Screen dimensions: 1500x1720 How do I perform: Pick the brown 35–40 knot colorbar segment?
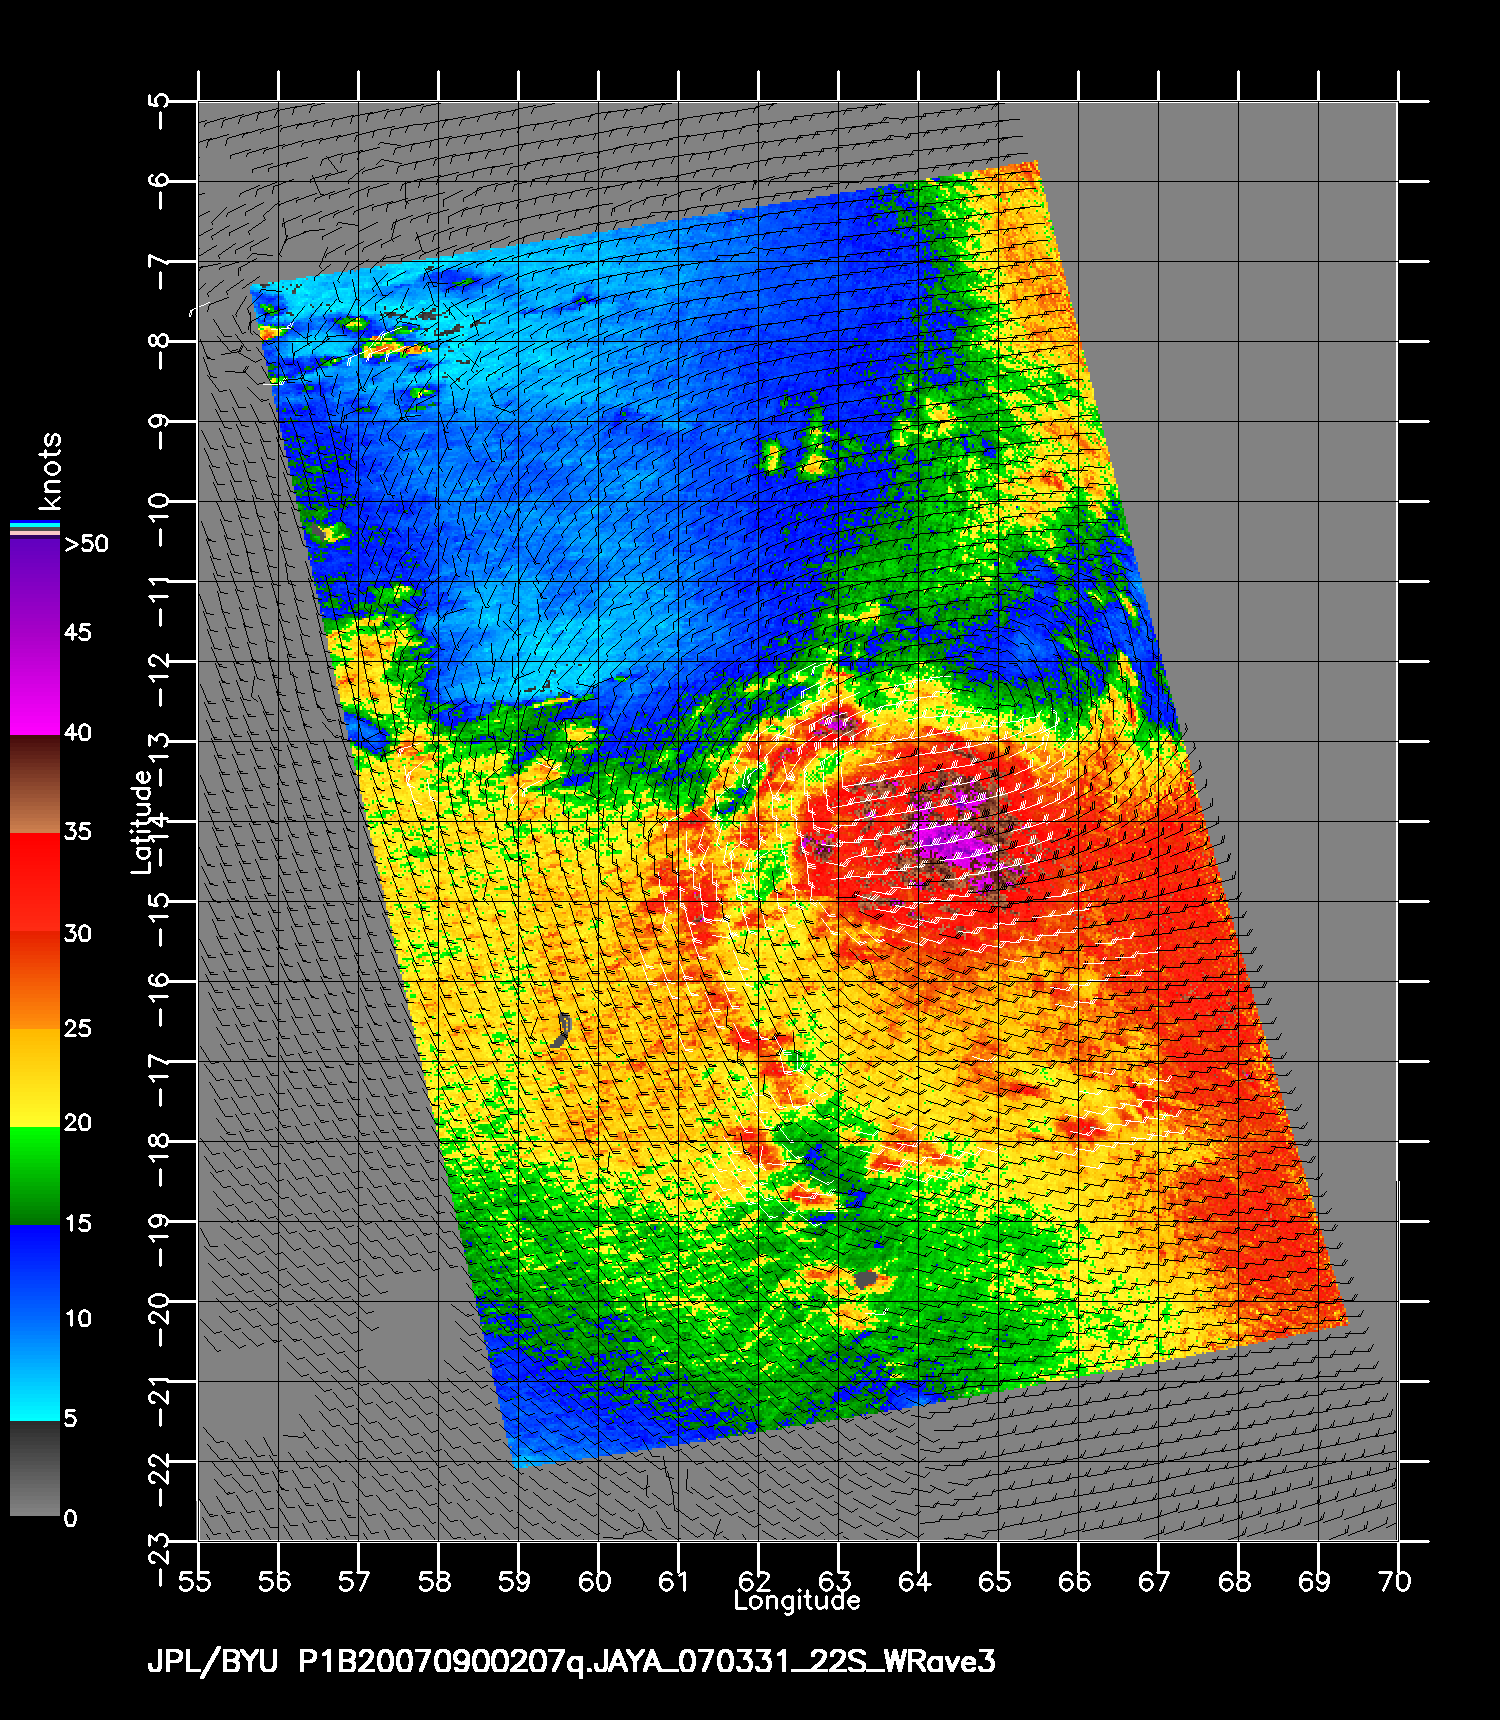click(x=35, y=785)
